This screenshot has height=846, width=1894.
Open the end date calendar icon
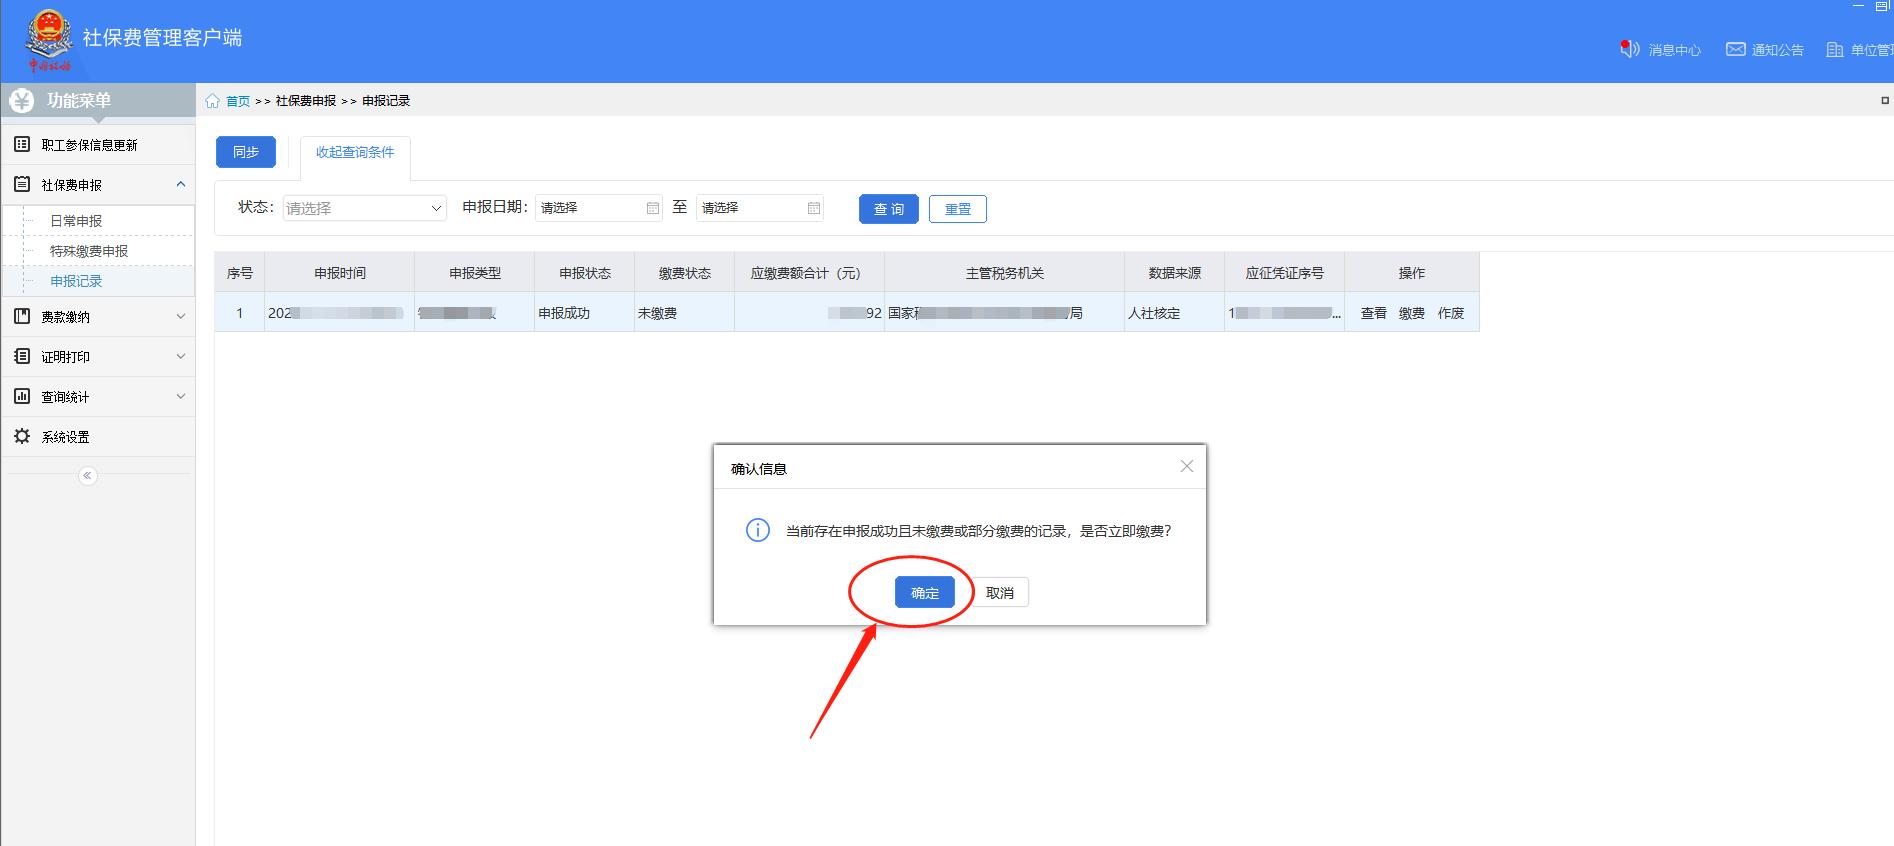[x=814, y=208]
